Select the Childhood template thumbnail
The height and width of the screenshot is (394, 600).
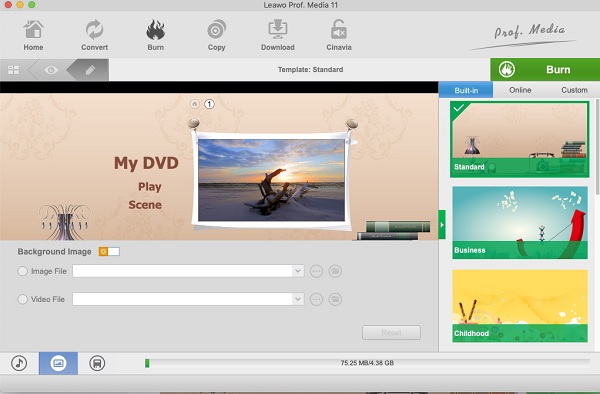[520, 306]
